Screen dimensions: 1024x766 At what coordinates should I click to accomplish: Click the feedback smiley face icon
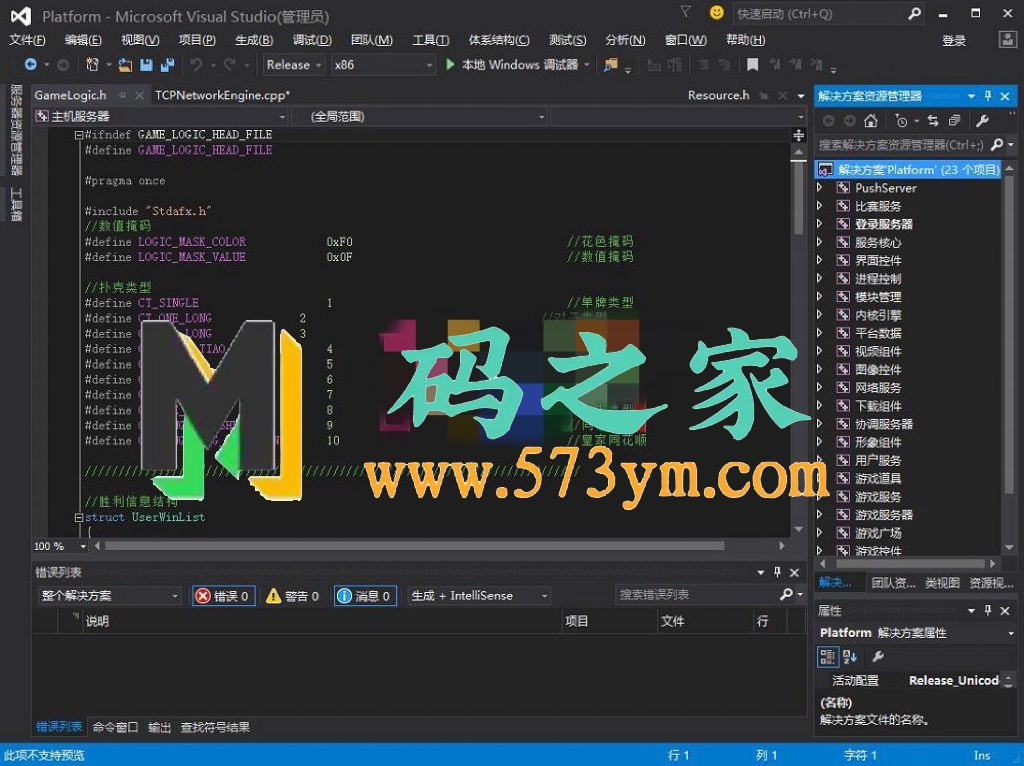717,13
